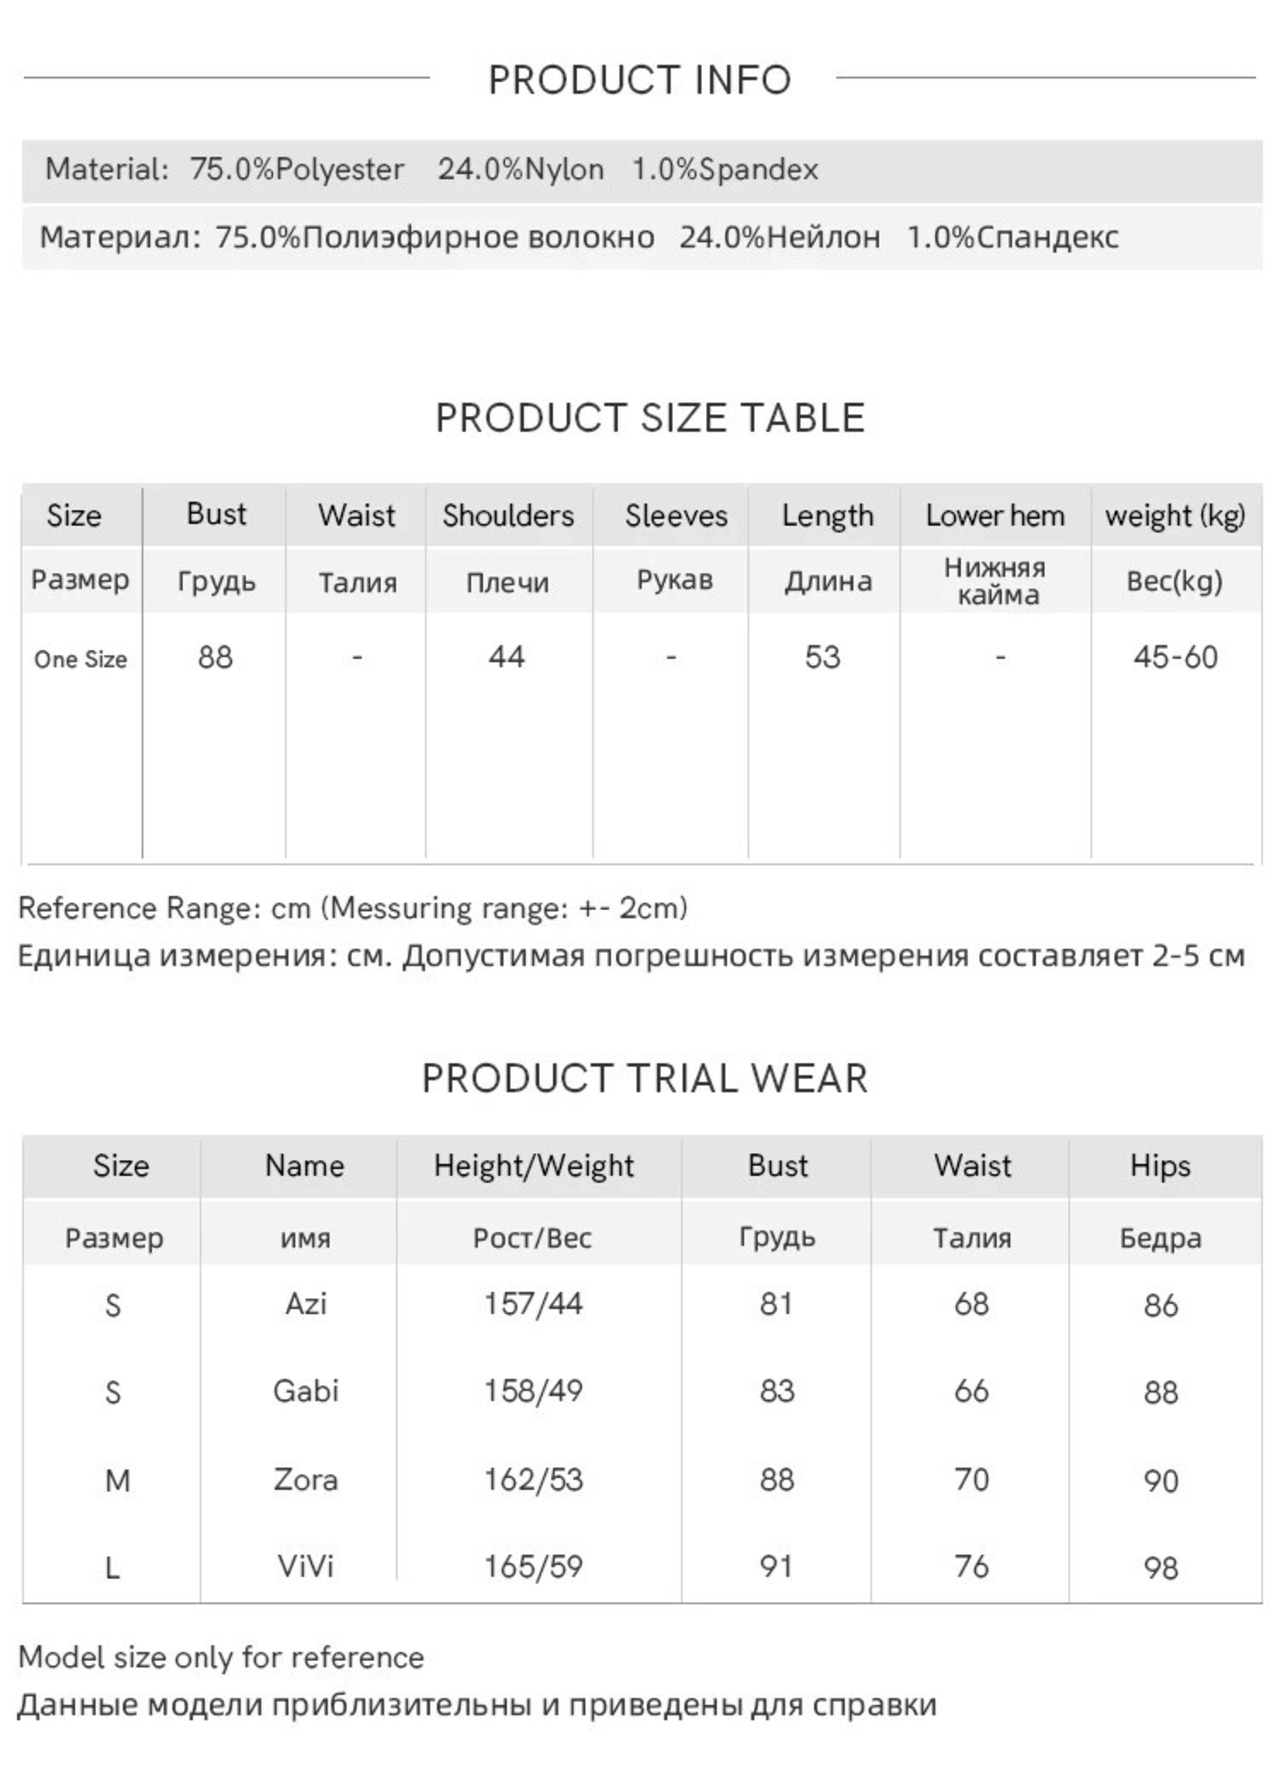Select the Russian Материал composition row
The height and width of the screenshot is (1780, 1280).
pyautogui.click(x=642, y=238)
